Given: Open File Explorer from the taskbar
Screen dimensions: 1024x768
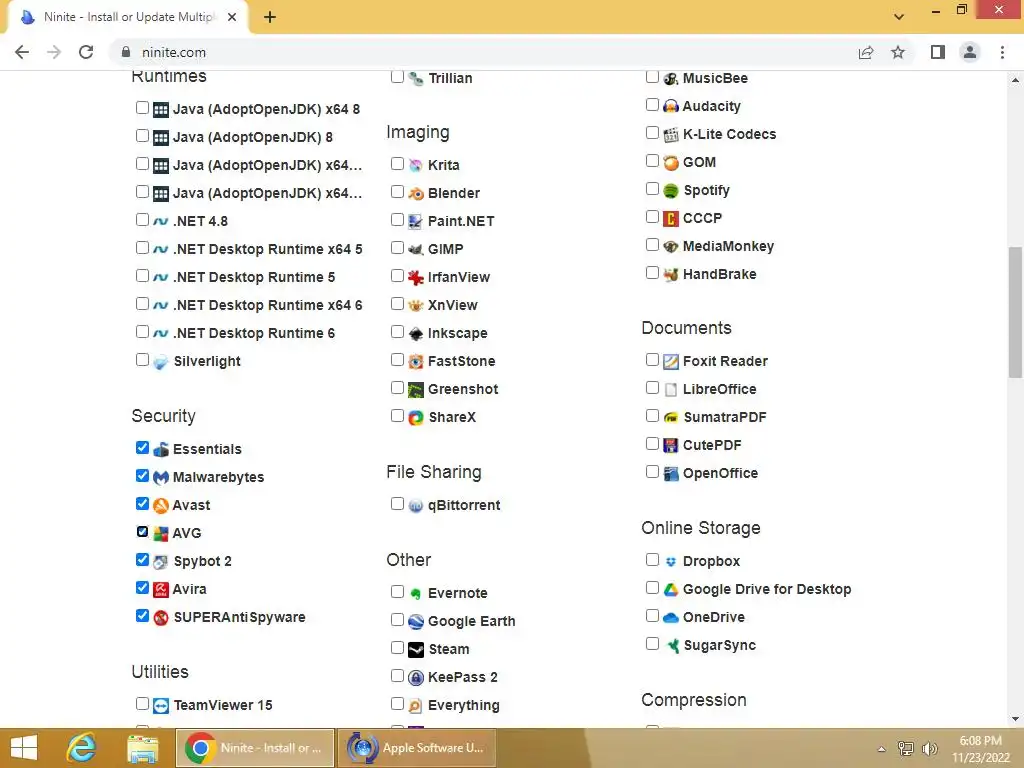Looking at the screenshot, I should [x=142, y=748].
